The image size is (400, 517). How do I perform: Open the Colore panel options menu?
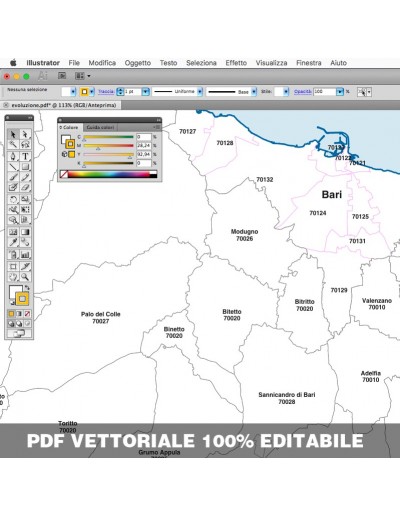(157, 127)
